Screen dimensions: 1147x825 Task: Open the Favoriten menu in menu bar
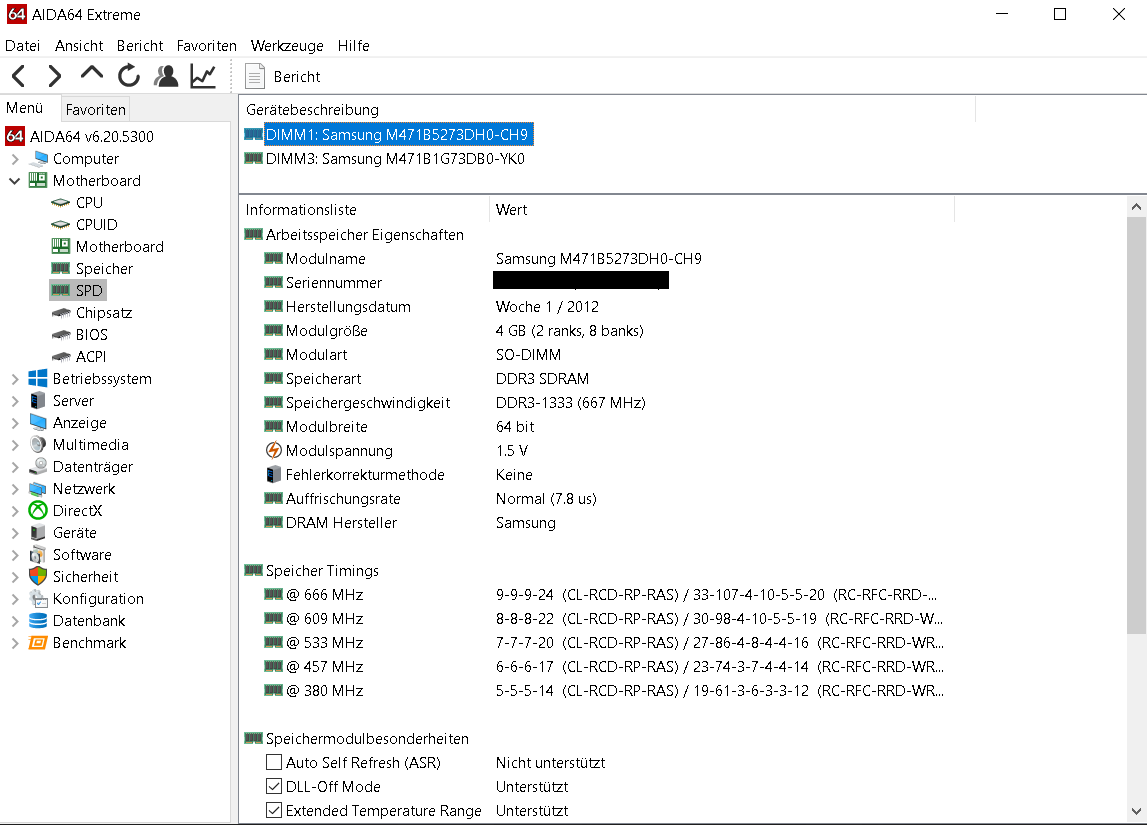pyautogui.click(x=207, y=45)
